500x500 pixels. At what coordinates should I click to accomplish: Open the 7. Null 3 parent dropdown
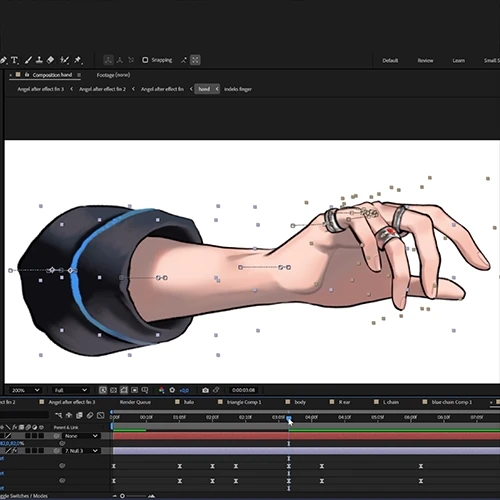[x=81, y=451]
